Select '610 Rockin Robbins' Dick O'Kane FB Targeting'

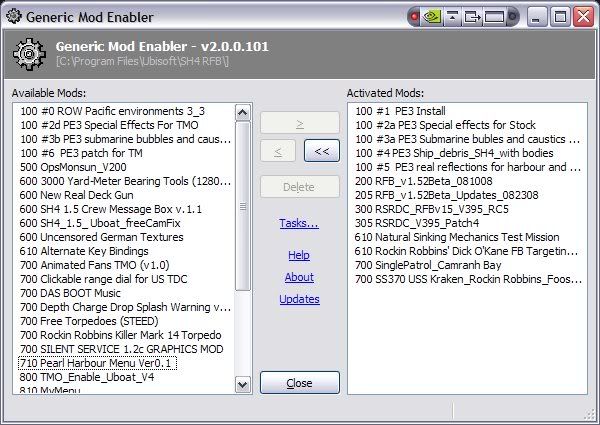tap(466, 251)
